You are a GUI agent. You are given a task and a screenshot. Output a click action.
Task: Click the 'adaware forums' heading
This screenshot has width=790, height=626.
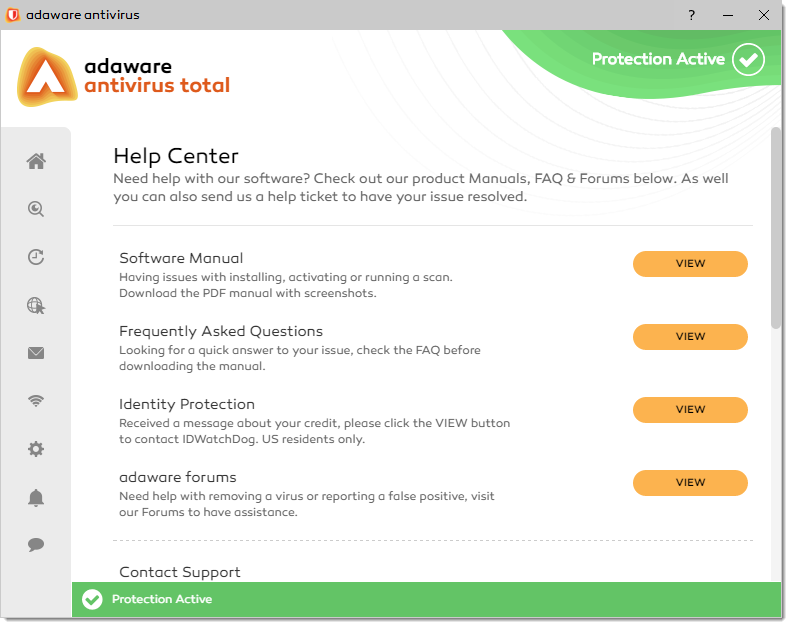[177, 477]
